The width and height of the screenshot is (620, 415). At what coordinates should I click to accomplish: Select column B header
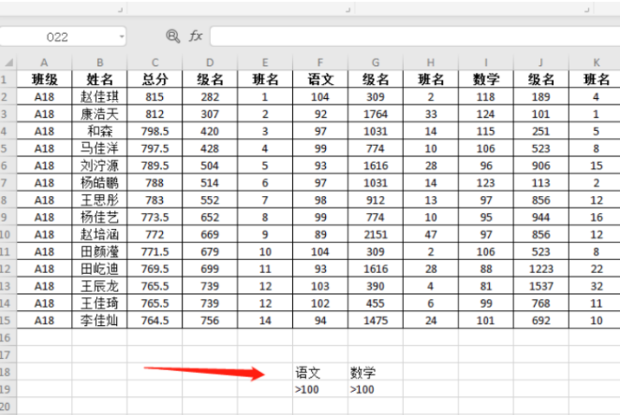(x=100, y=62)
